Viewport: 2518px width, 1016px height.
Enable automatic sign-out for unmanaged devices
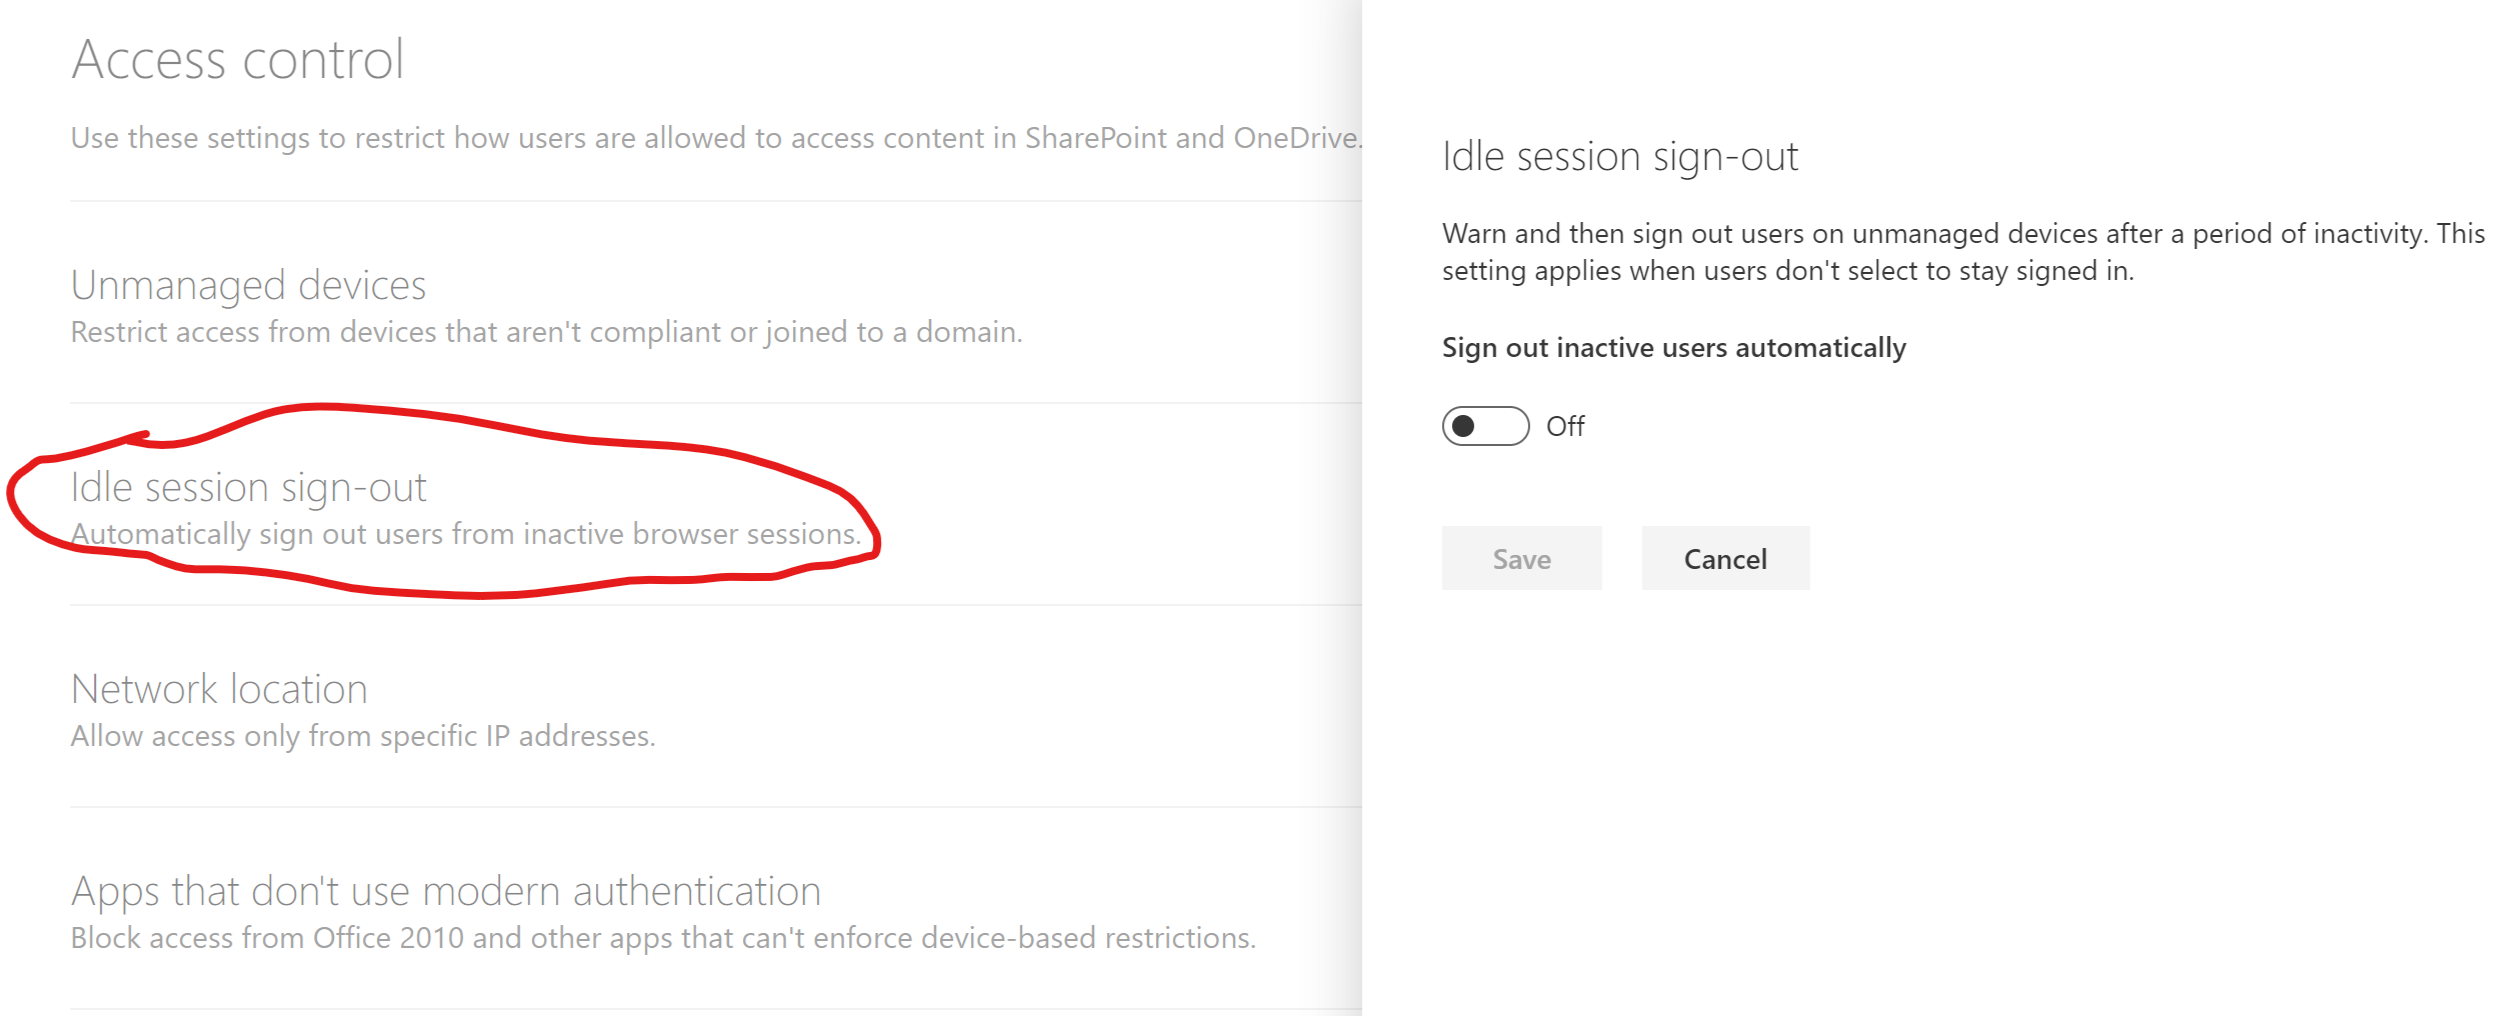coord(1487,426)
